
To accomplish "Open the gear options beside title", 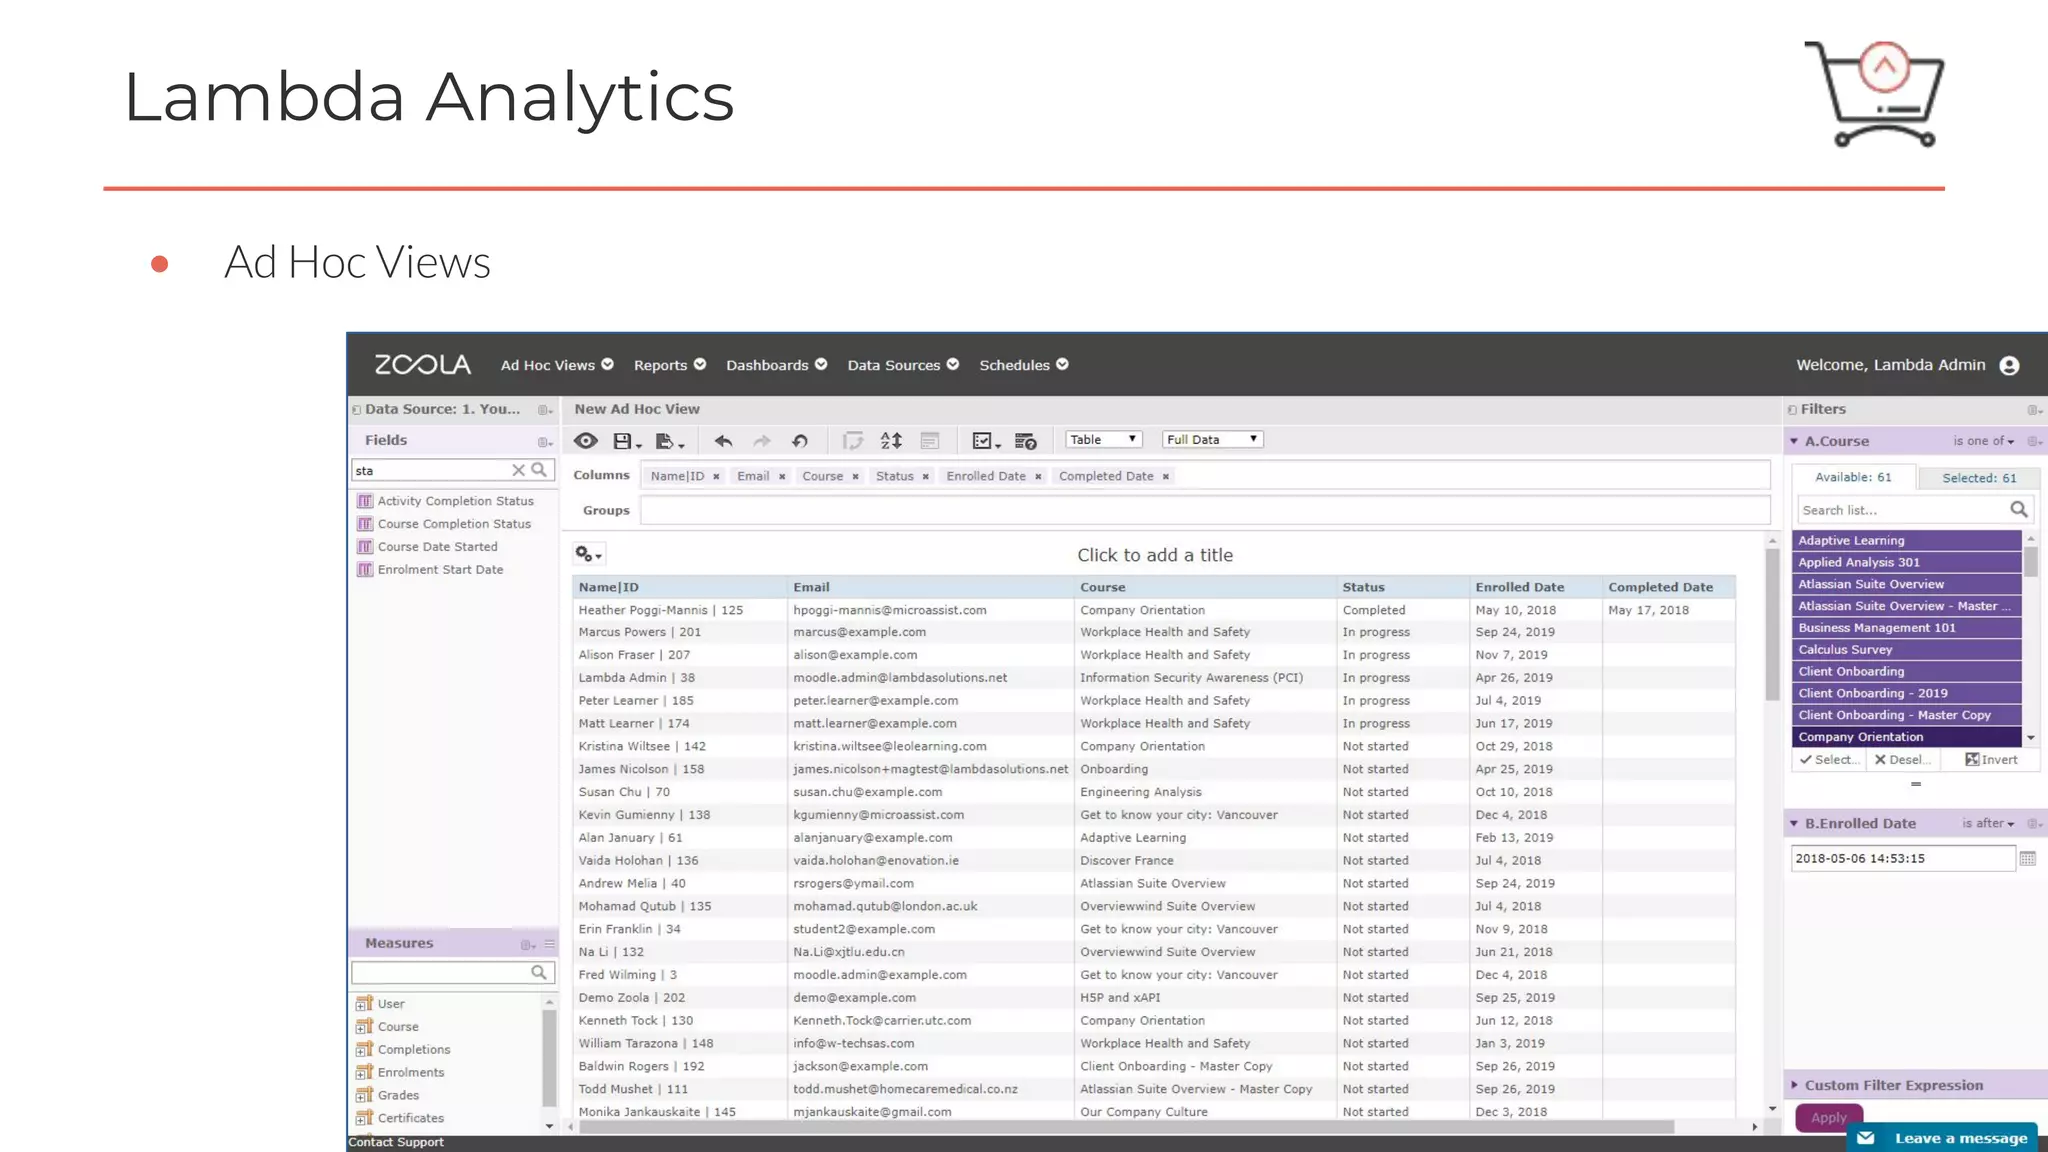I will (x=588, y=554).
